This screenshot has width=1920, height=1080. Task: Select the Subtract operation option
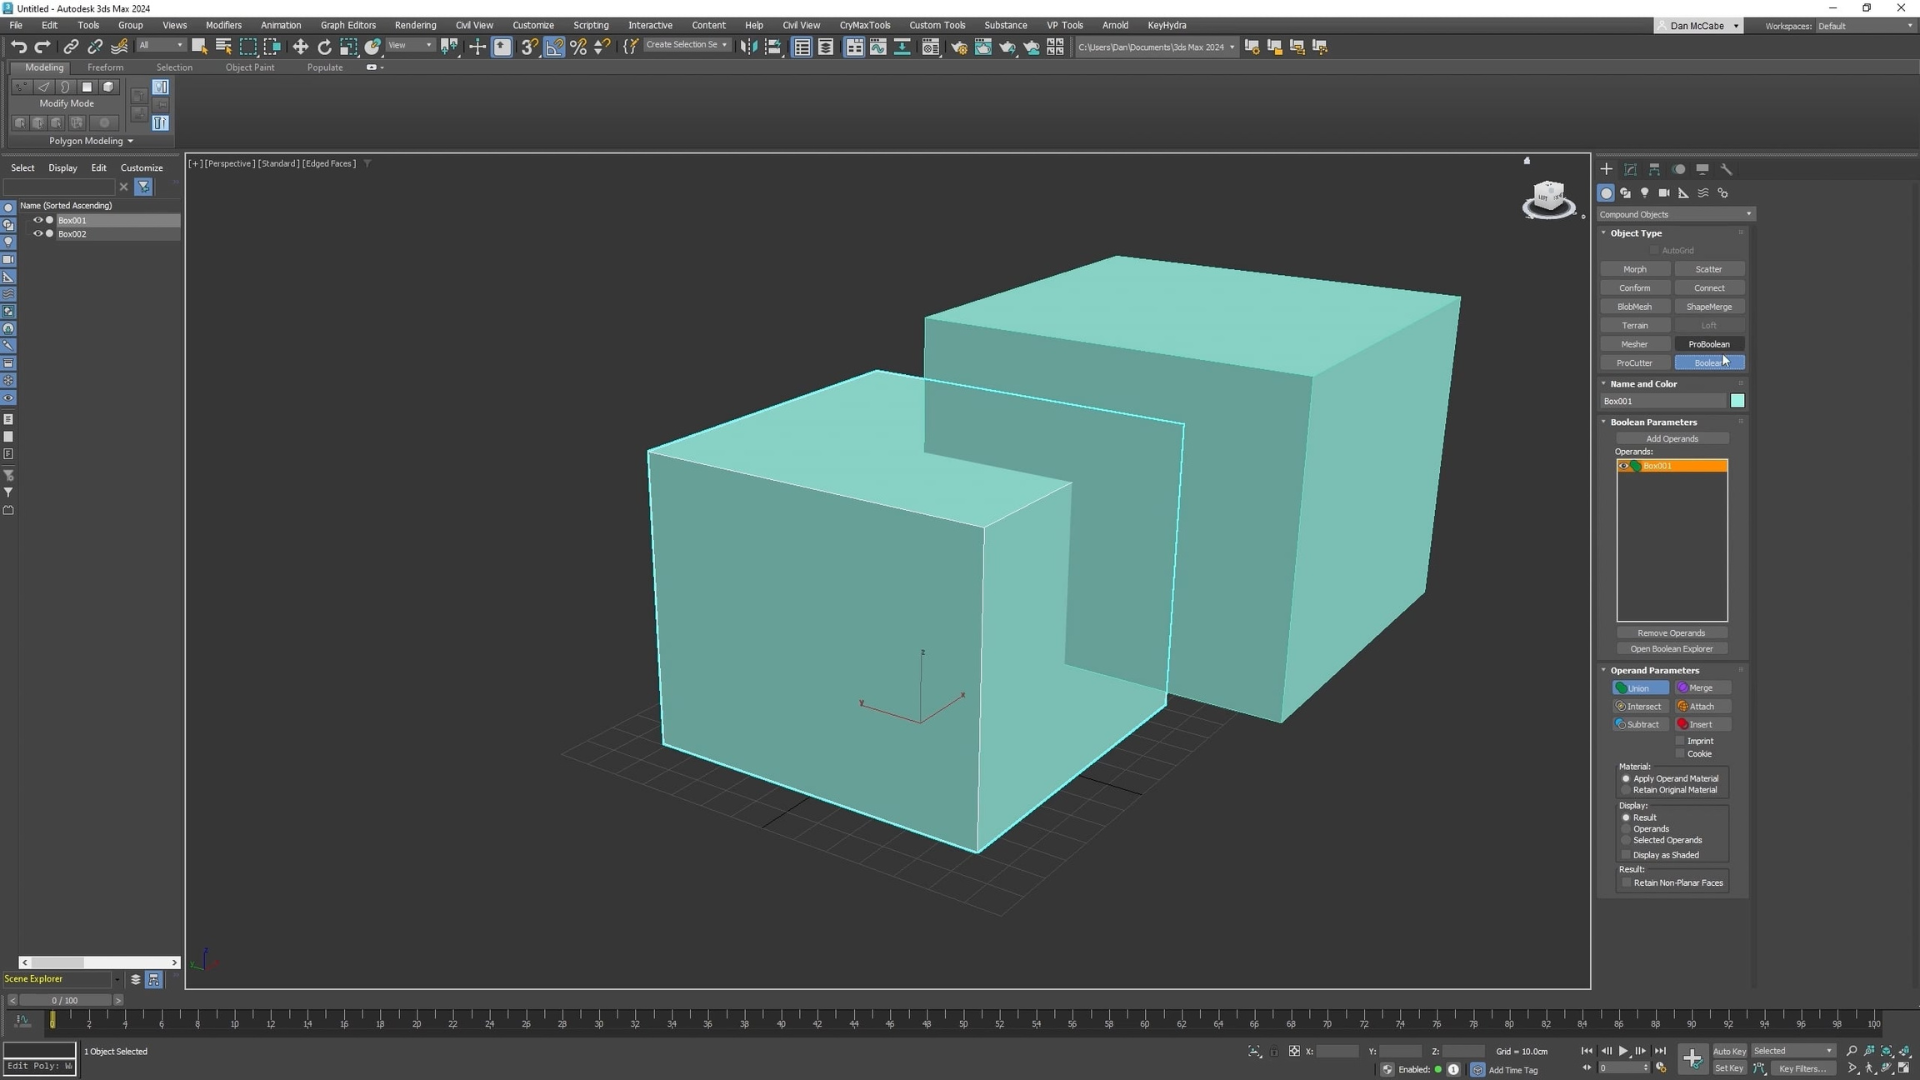tap(1640, 725)
